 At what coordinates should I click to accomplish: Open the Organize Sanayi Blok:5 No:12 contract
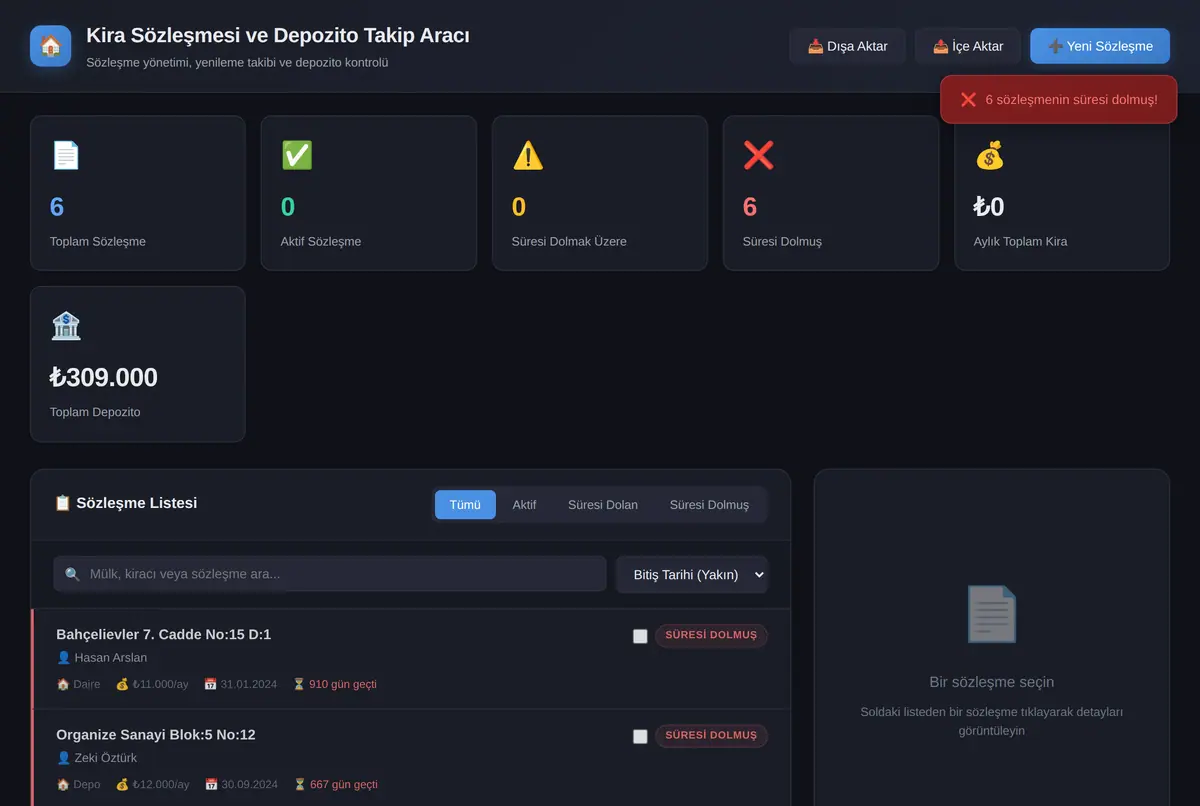411,759
